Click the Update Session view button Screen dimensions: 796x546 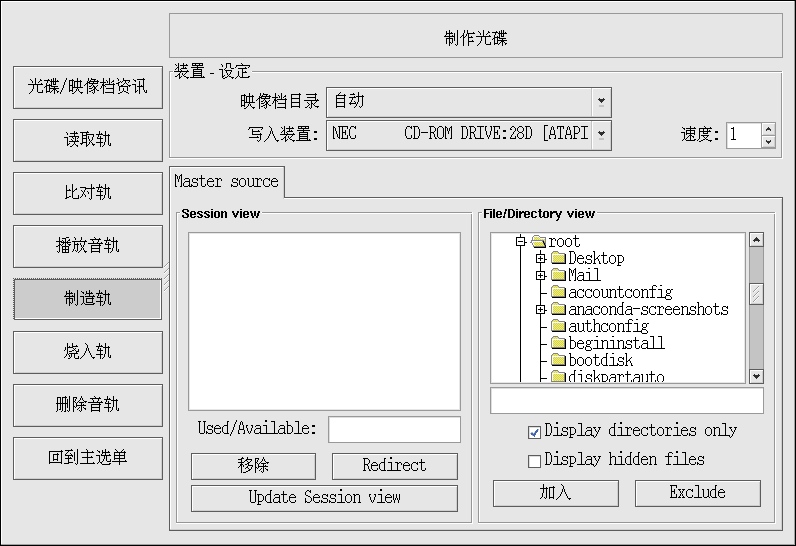coord(324,497)
